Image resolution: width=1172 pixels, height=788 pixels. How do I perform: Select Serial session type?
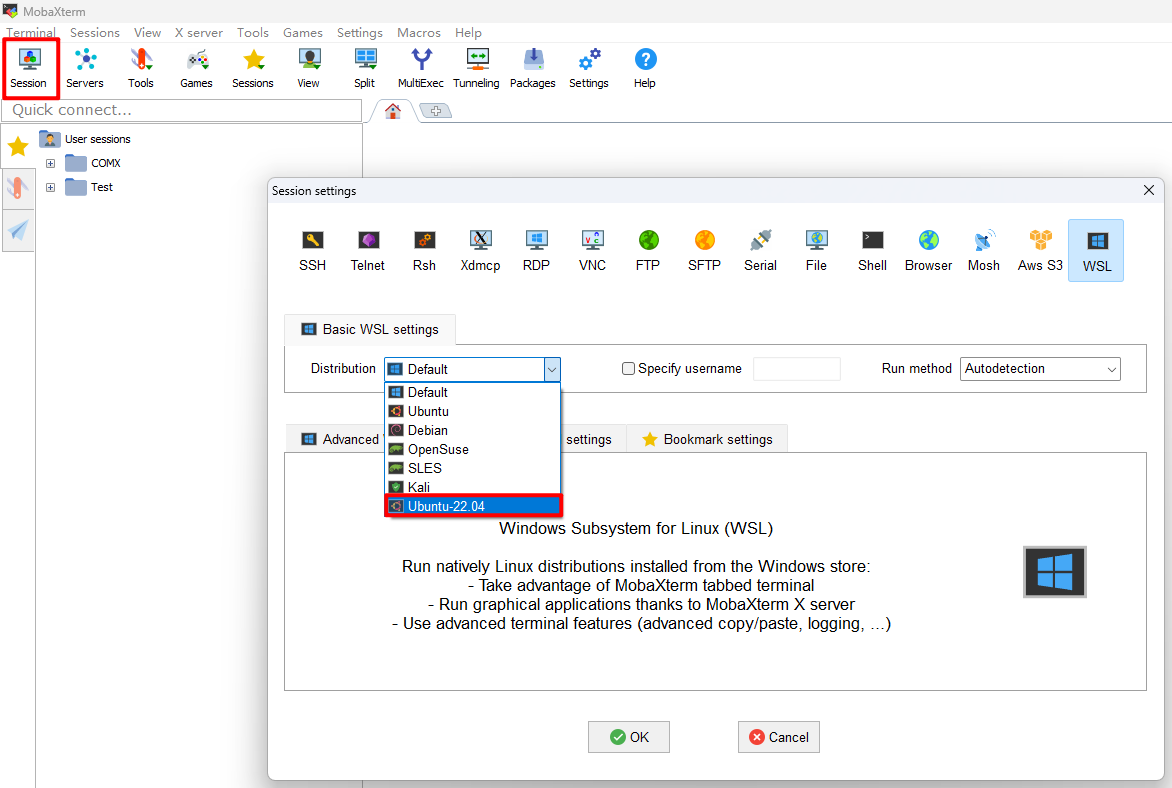click(x=760, y=250)
